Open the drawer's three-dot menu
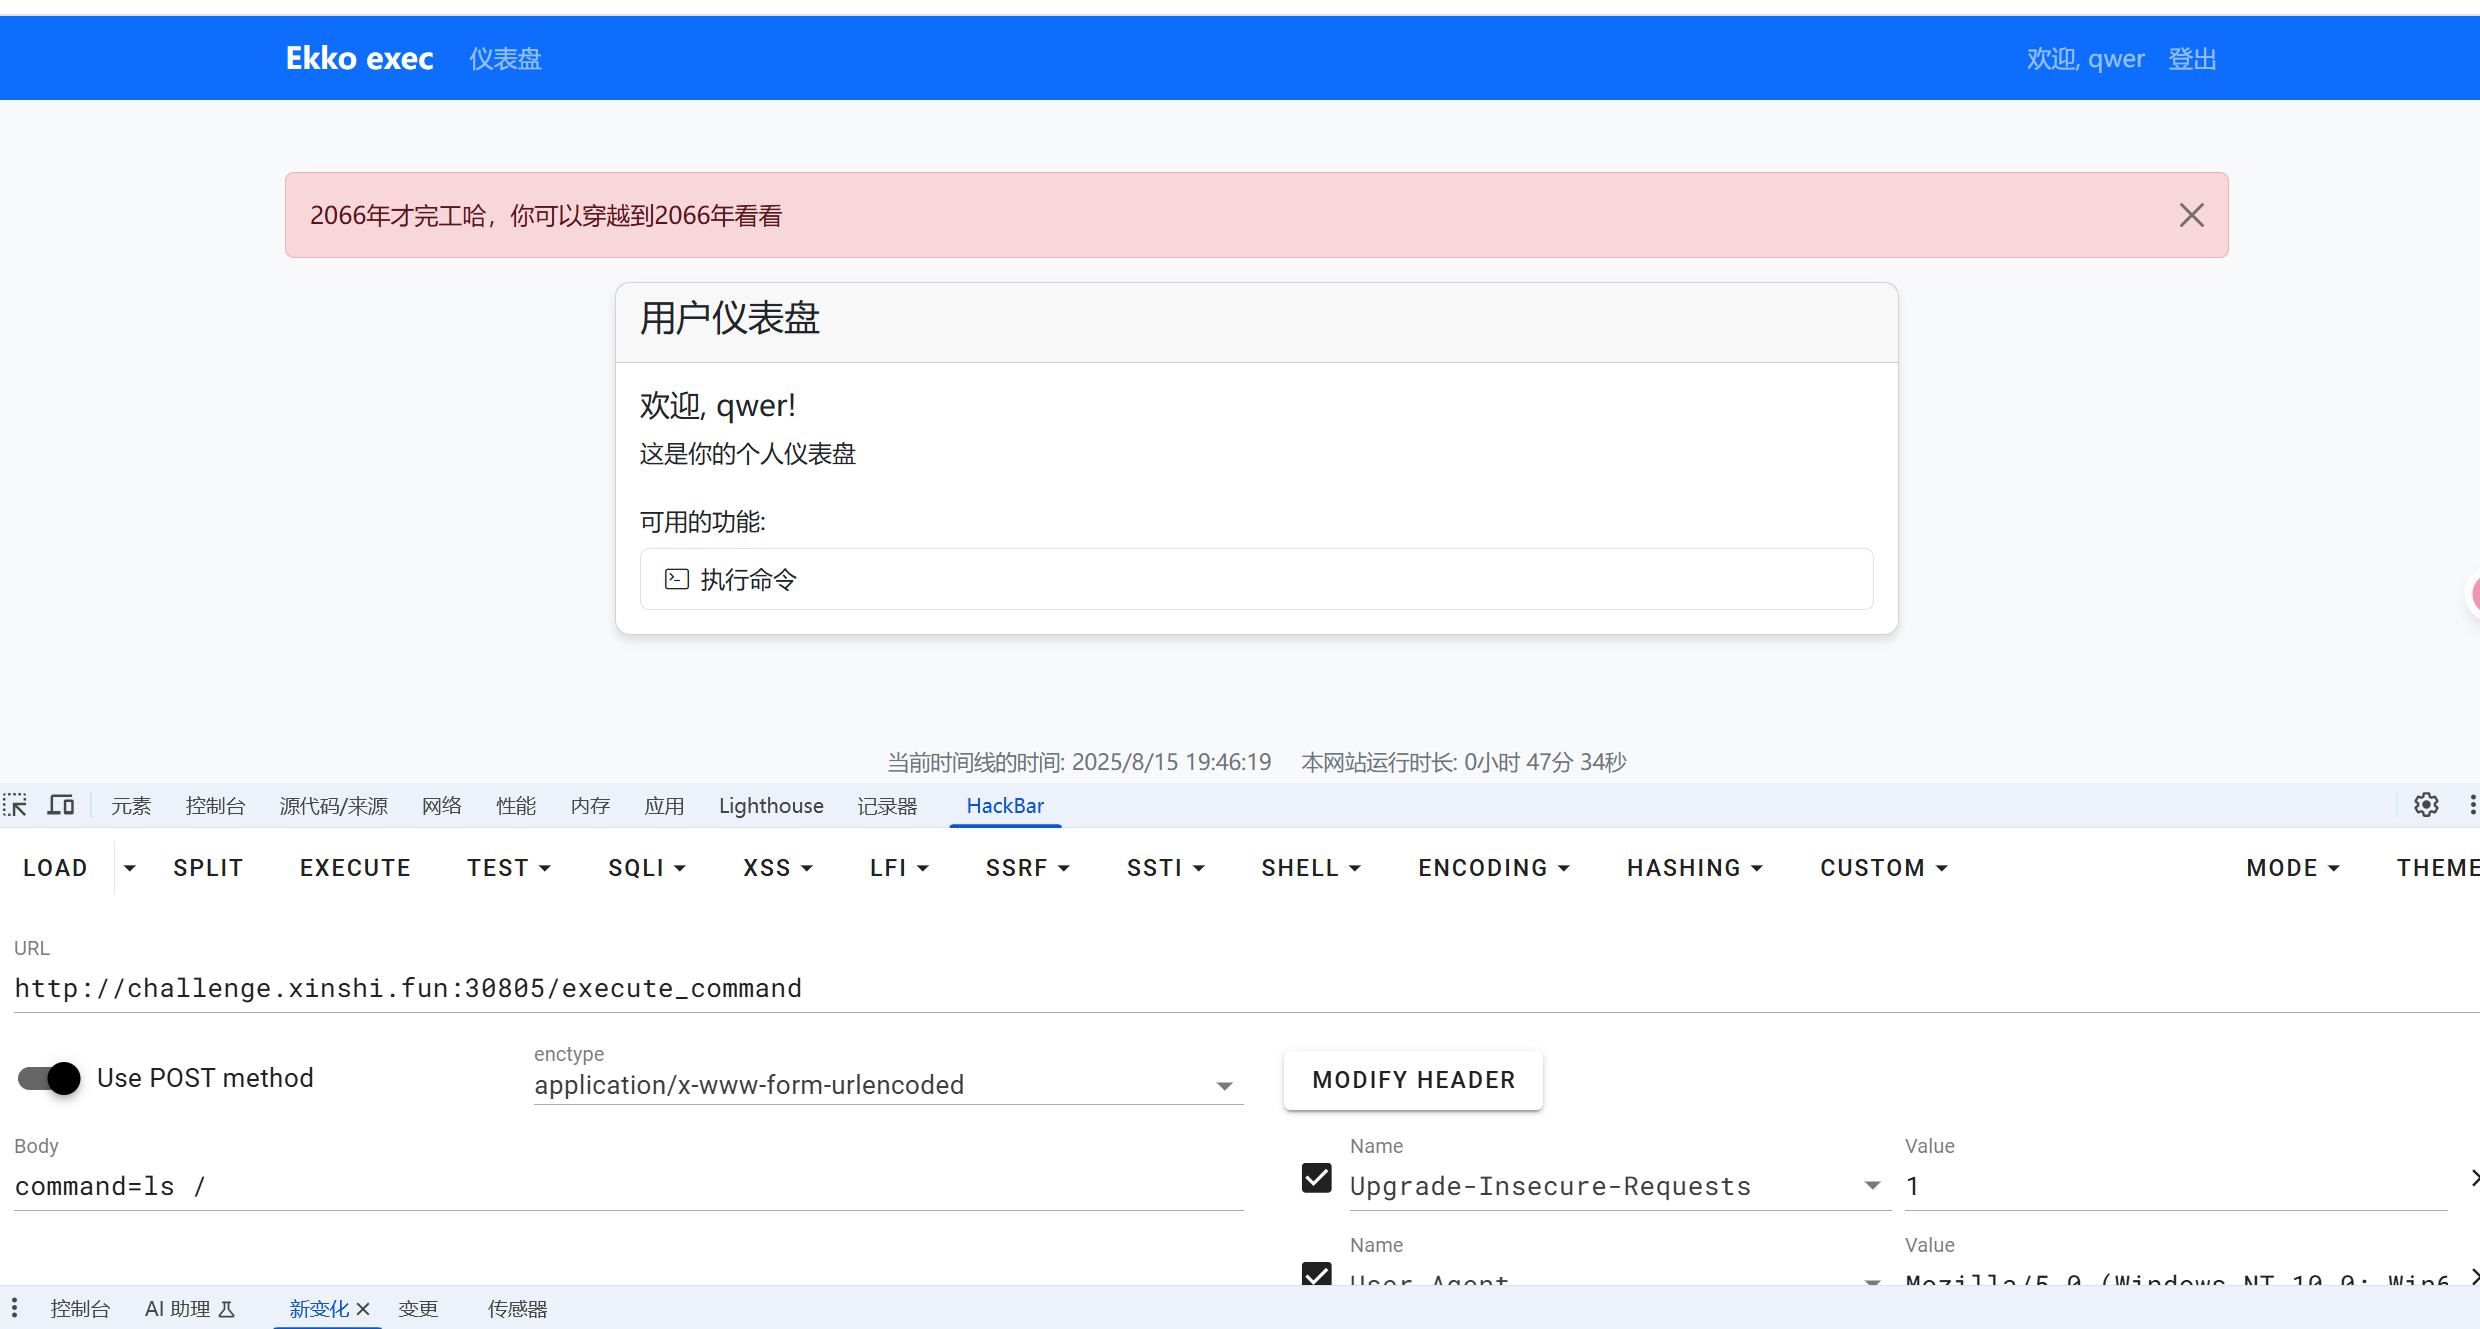The image size is (2480, 1329). (x=14, y=1308)
